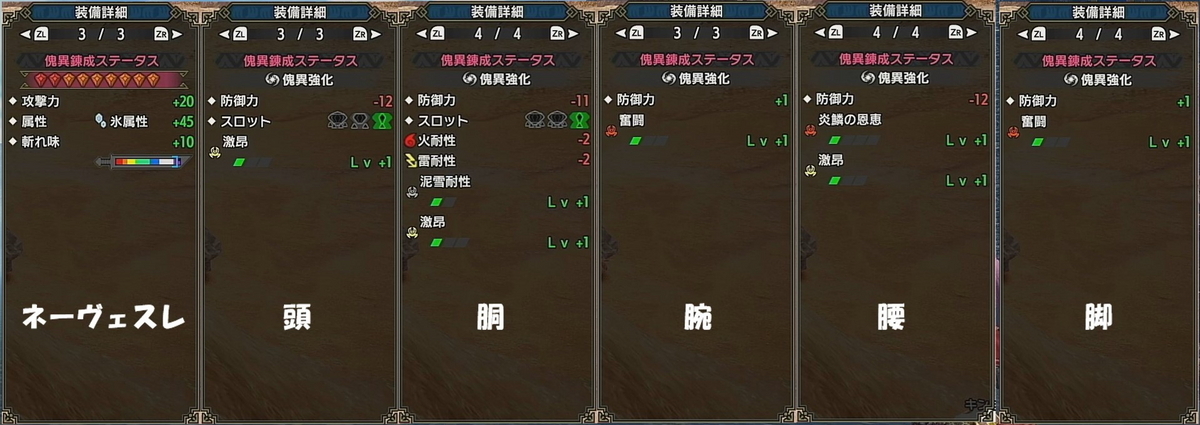The image size is (1200, 425).
Task: Click the ZL page button in the 胴 panel
Action: tap(441, 32)
